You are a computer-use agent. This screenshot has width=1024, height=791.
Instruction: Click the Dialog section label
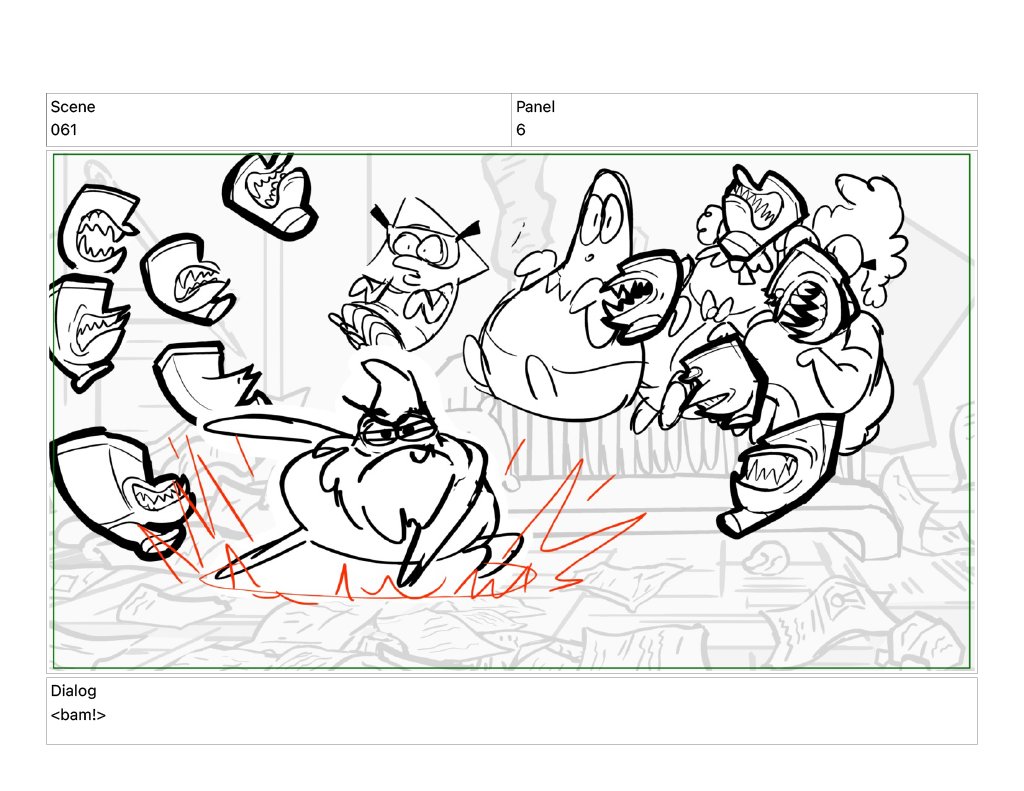pyautogui.click(x=73, y=691)
